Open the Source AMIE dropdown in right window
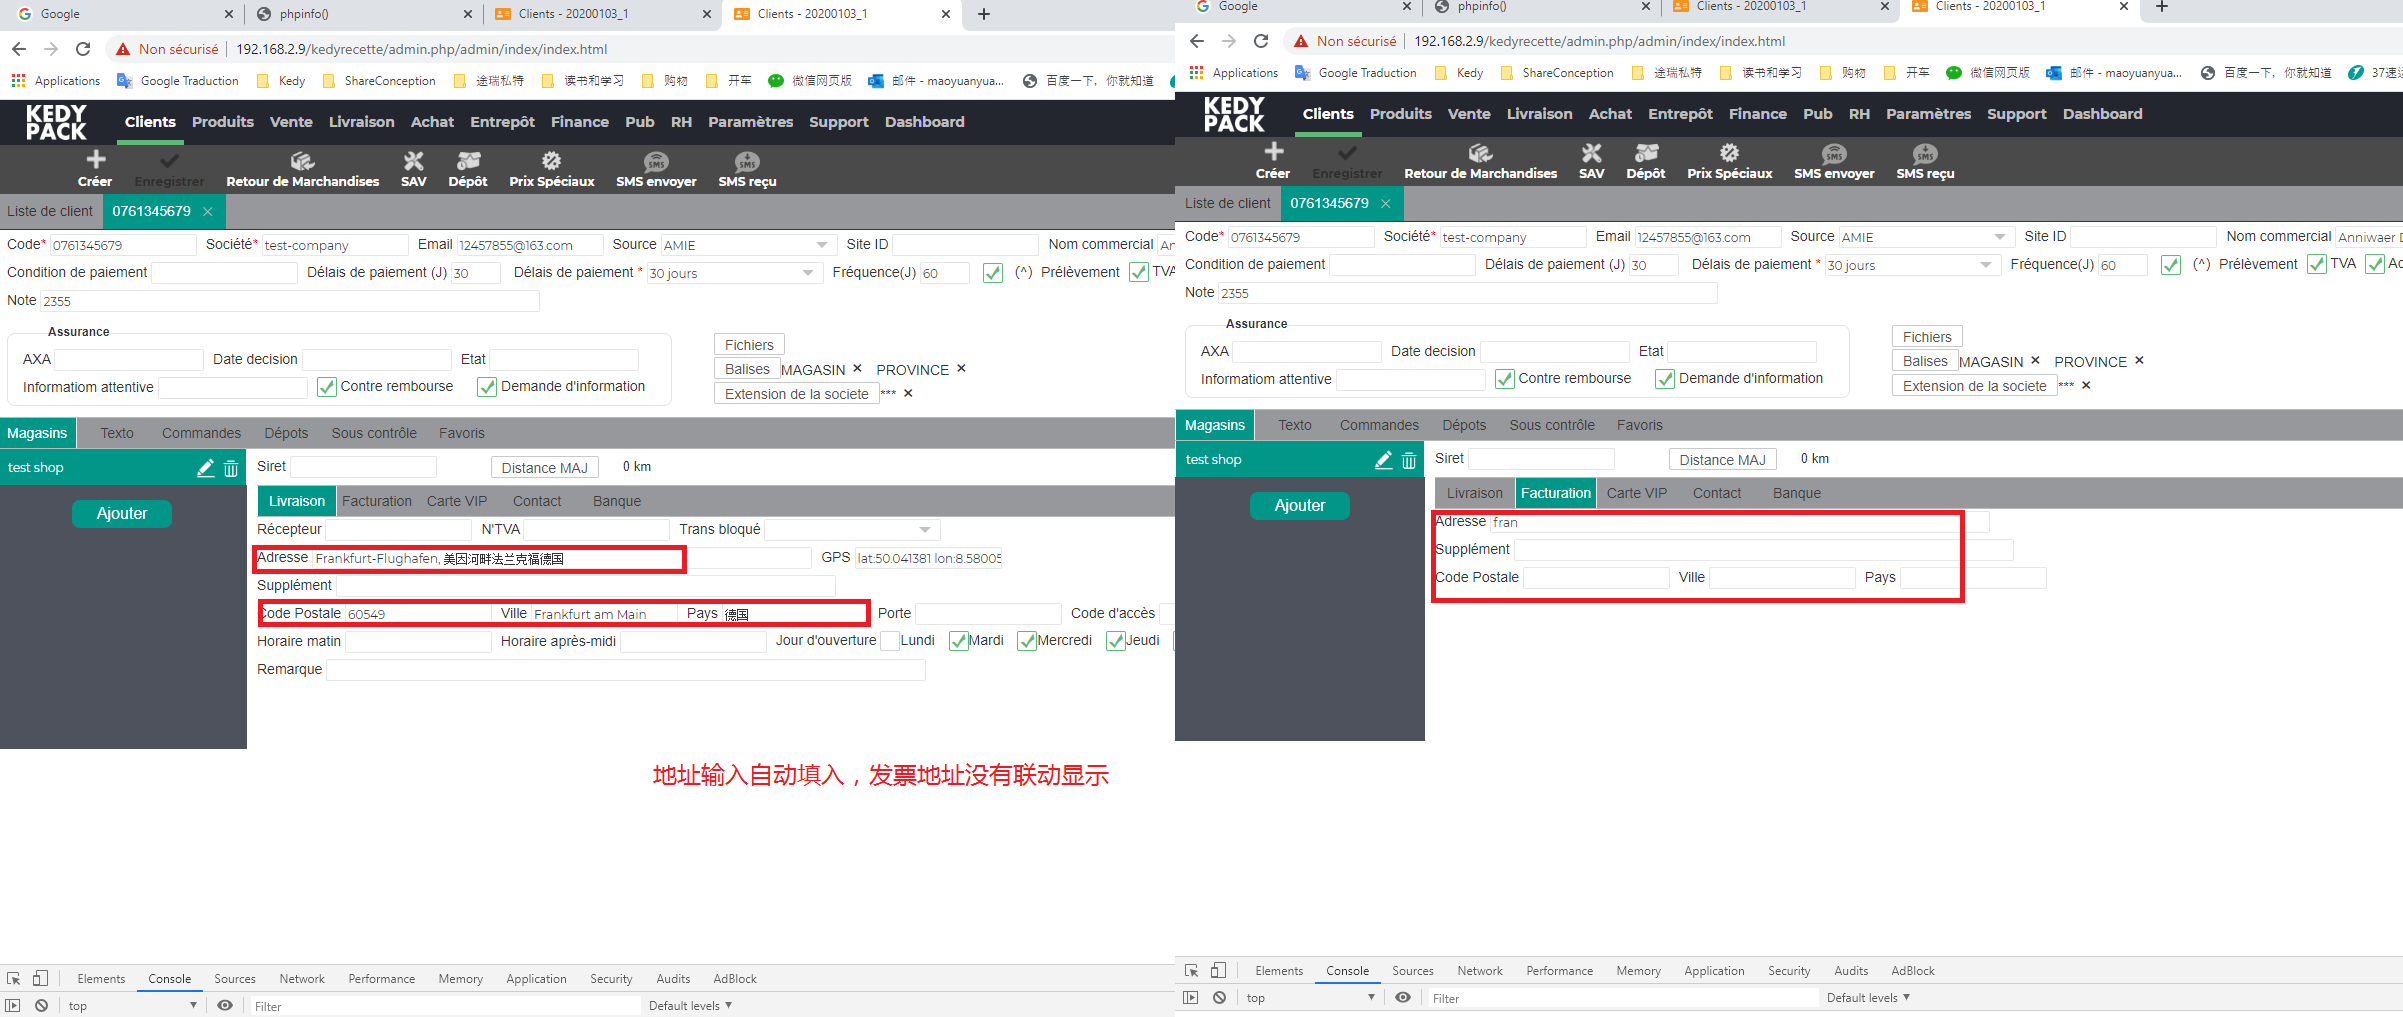This screenshot has height=1017, width=2403. pos(2000,237)
